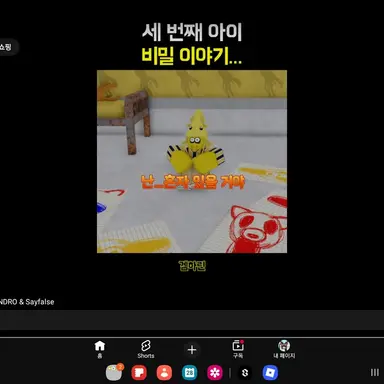Image resolution: width=384 pixels, height=384 pixels.
Task: Go to the YouTube Home tab
Action: (100, 349)
